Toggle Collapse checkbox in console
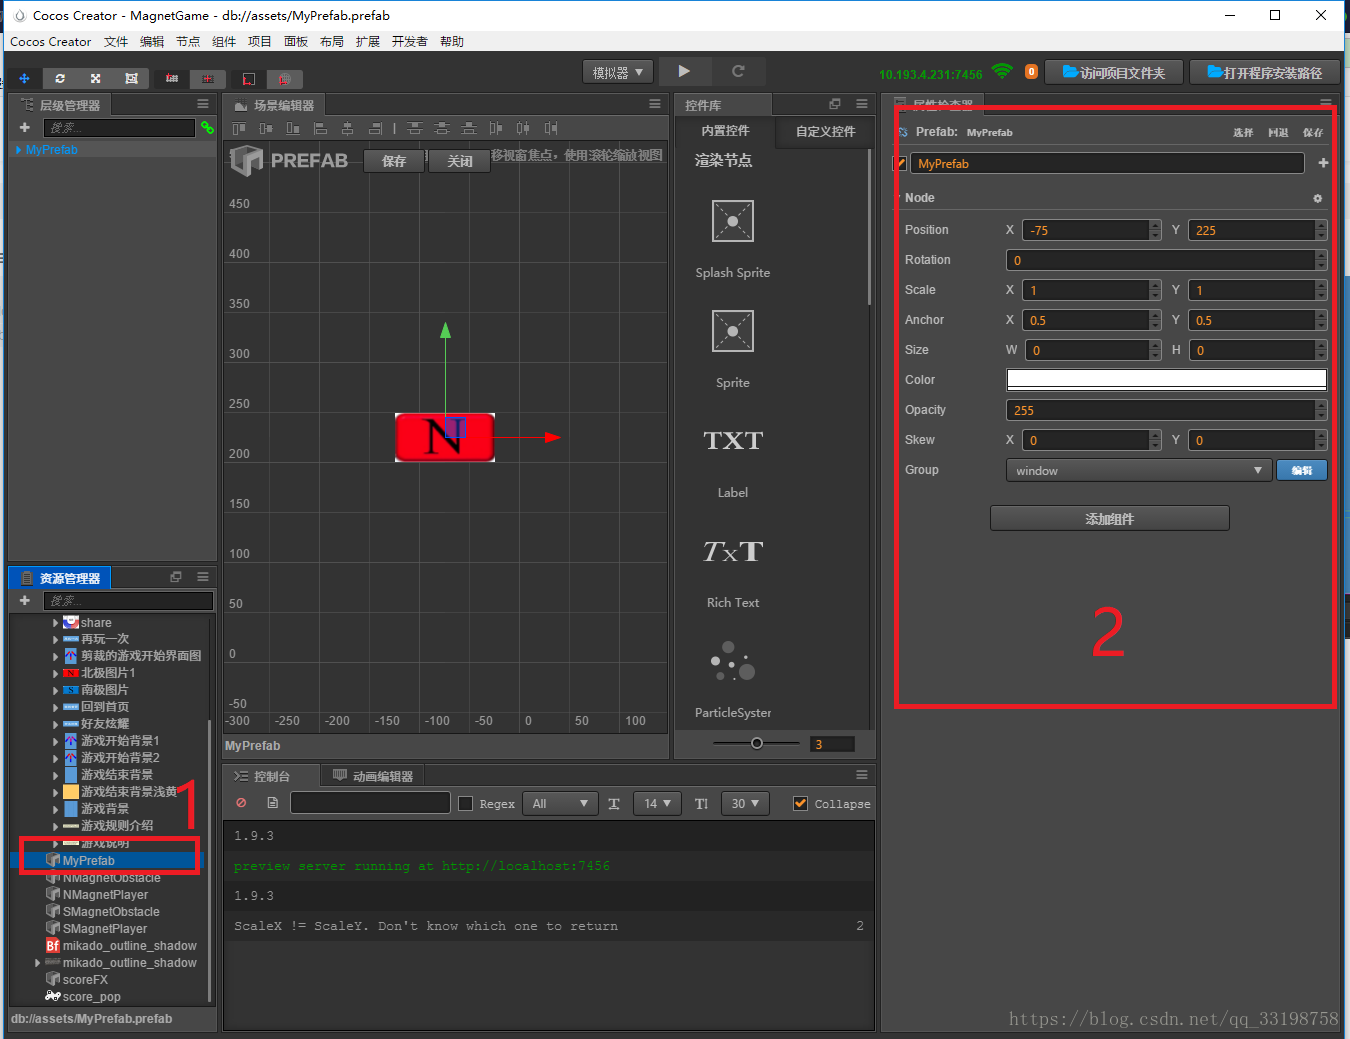This screenshot has width=1350, height=1039. (x=800, y=803)
